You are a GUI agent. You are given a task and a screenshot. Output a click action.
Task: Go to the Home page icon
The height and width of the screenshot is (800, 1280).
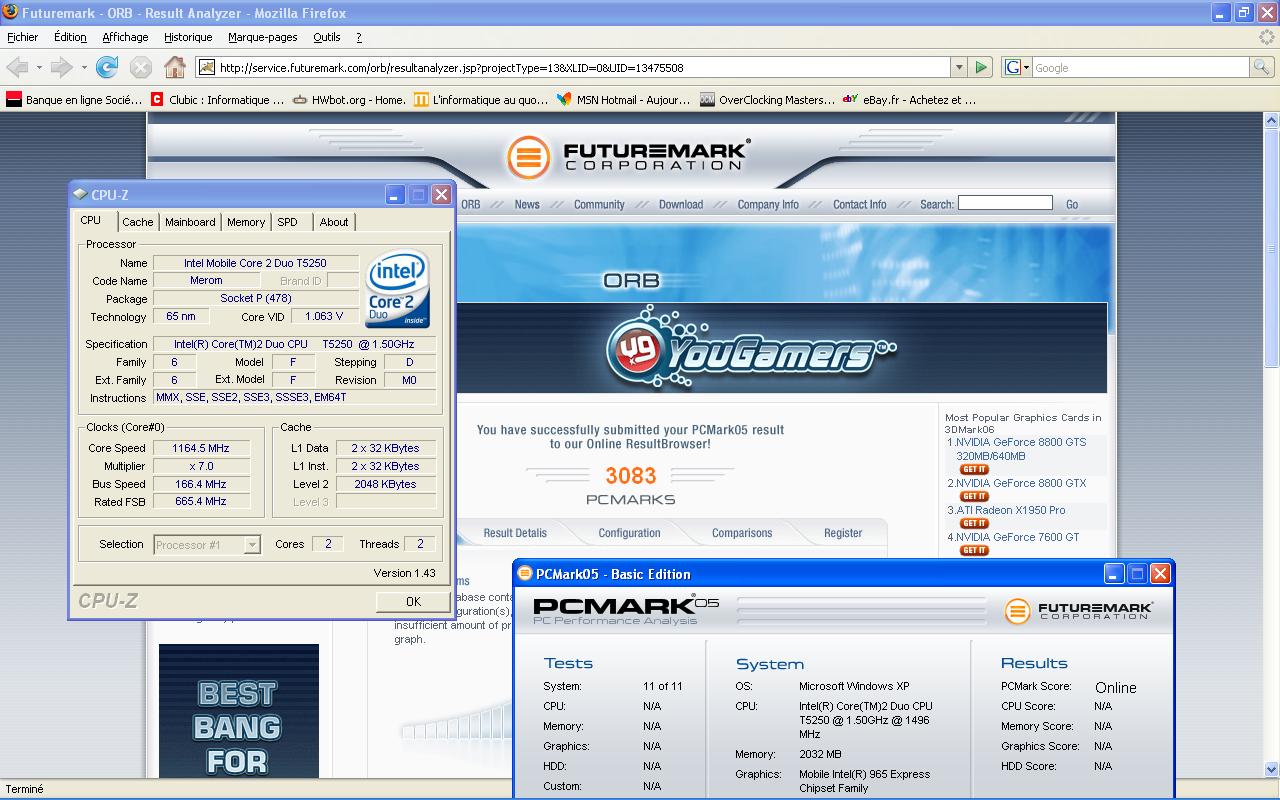(175, 67)
